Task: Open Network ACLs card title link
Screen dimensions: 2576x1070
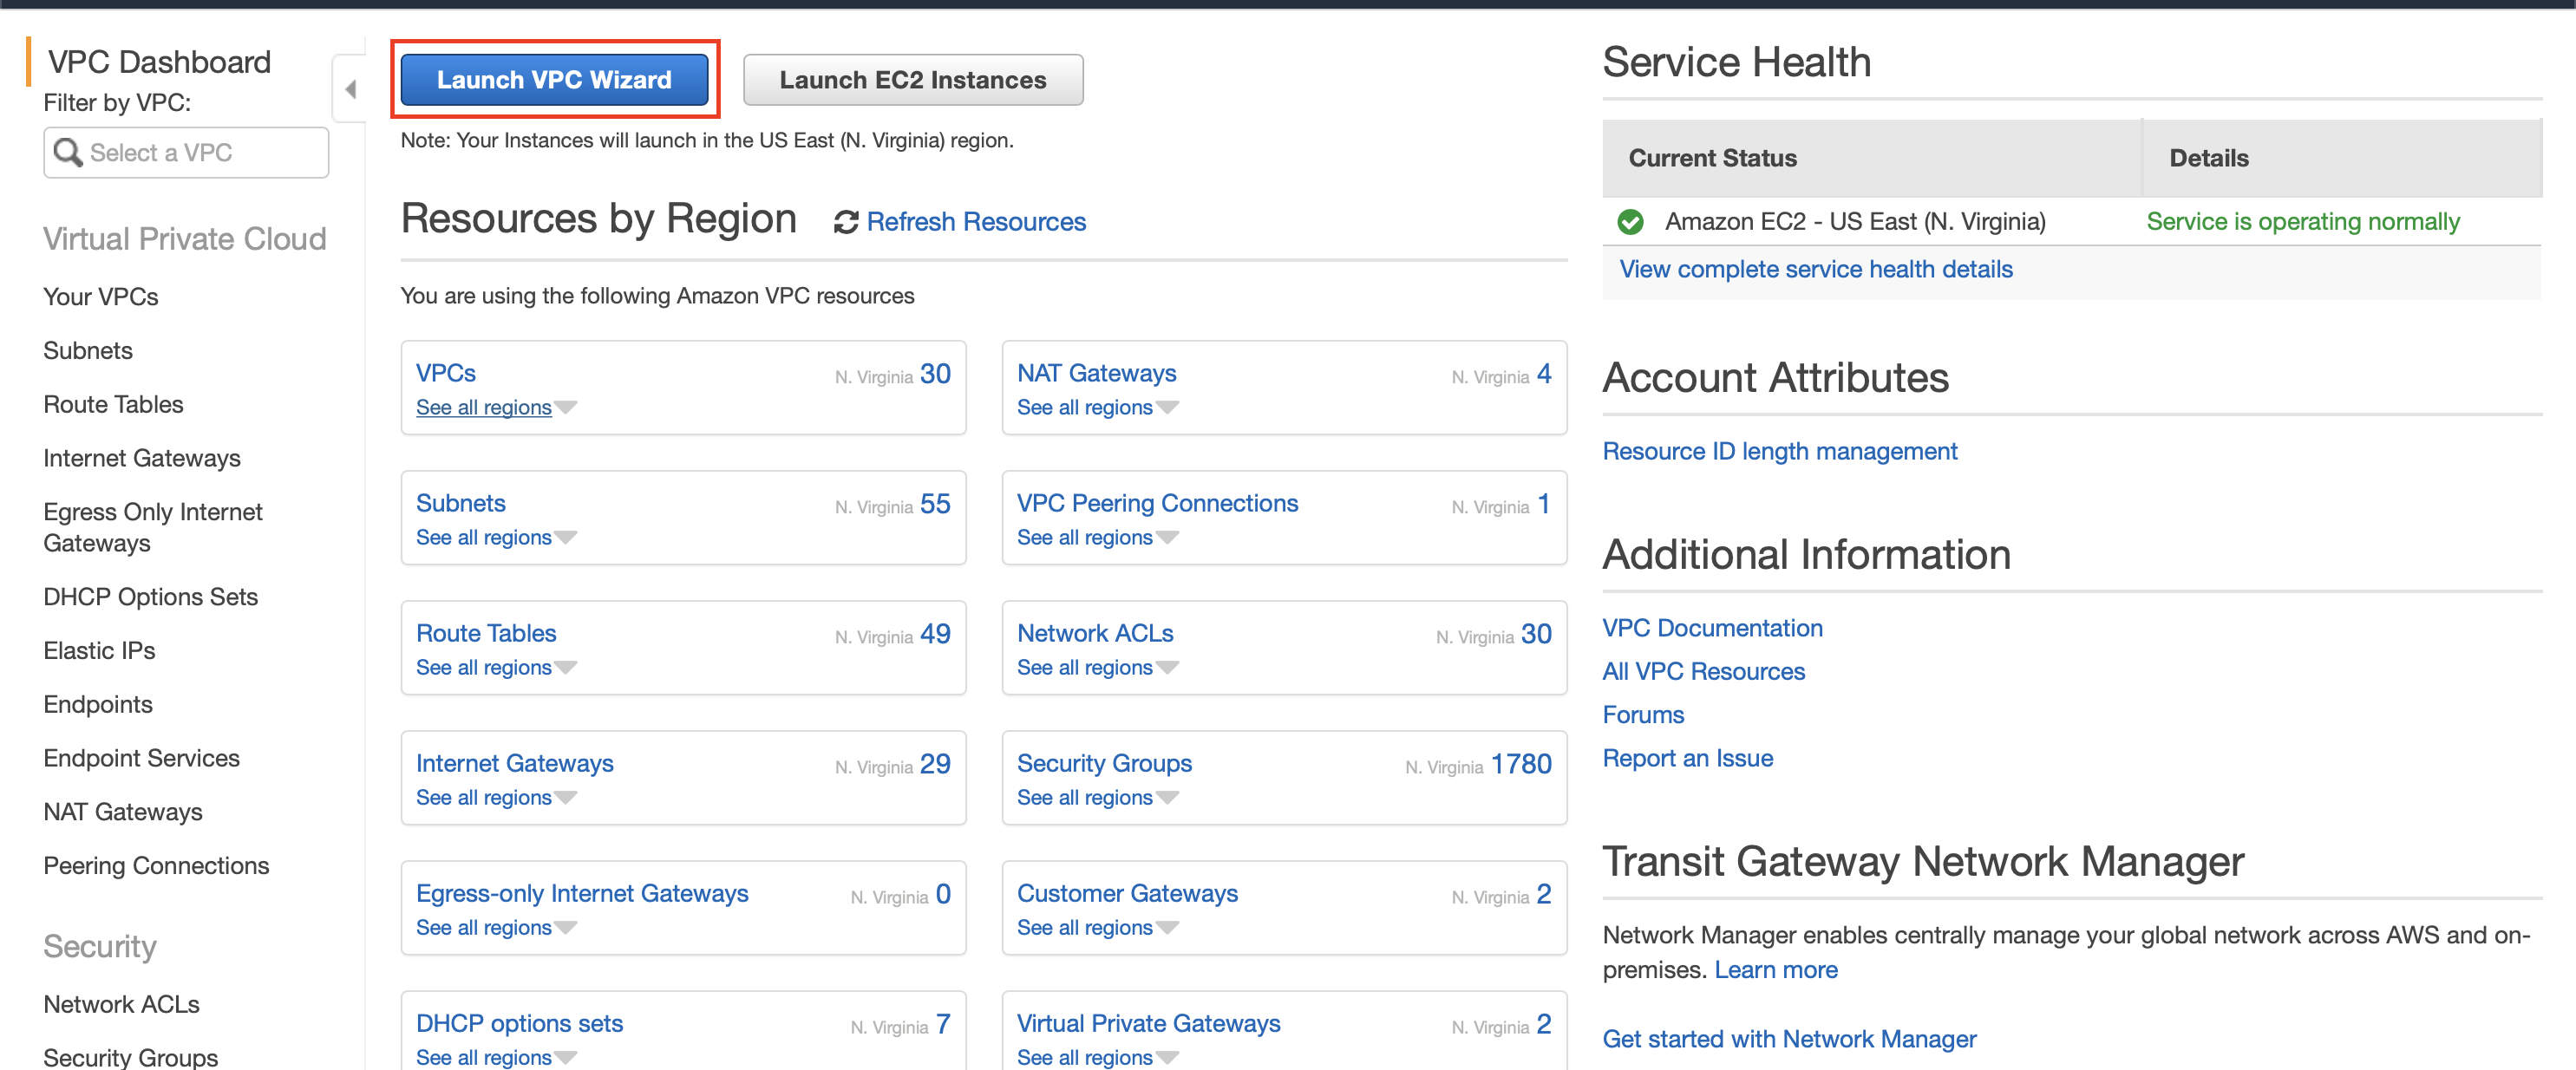Action: [1095, 633]
